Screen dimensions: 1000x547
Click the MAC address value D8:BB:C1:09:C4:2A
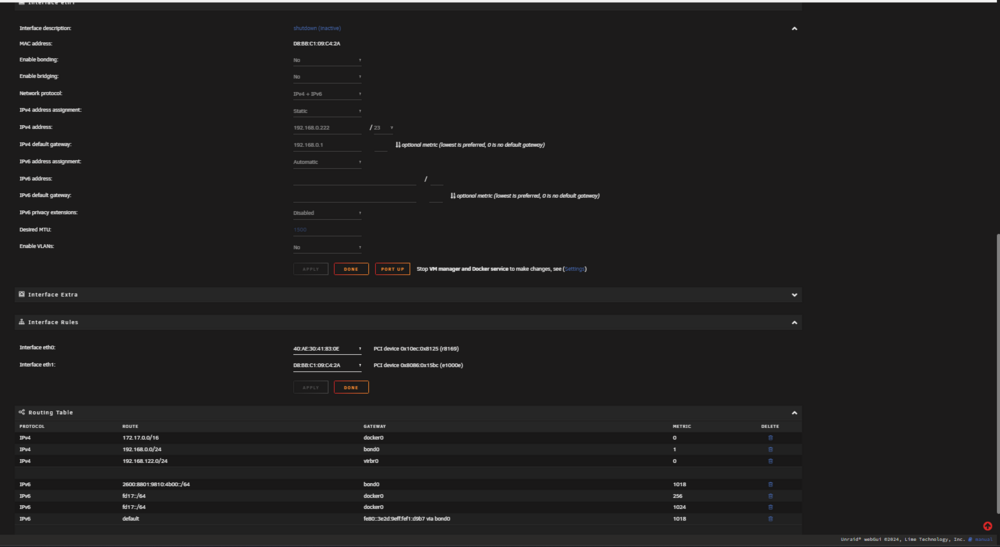(x=316, y=44)
